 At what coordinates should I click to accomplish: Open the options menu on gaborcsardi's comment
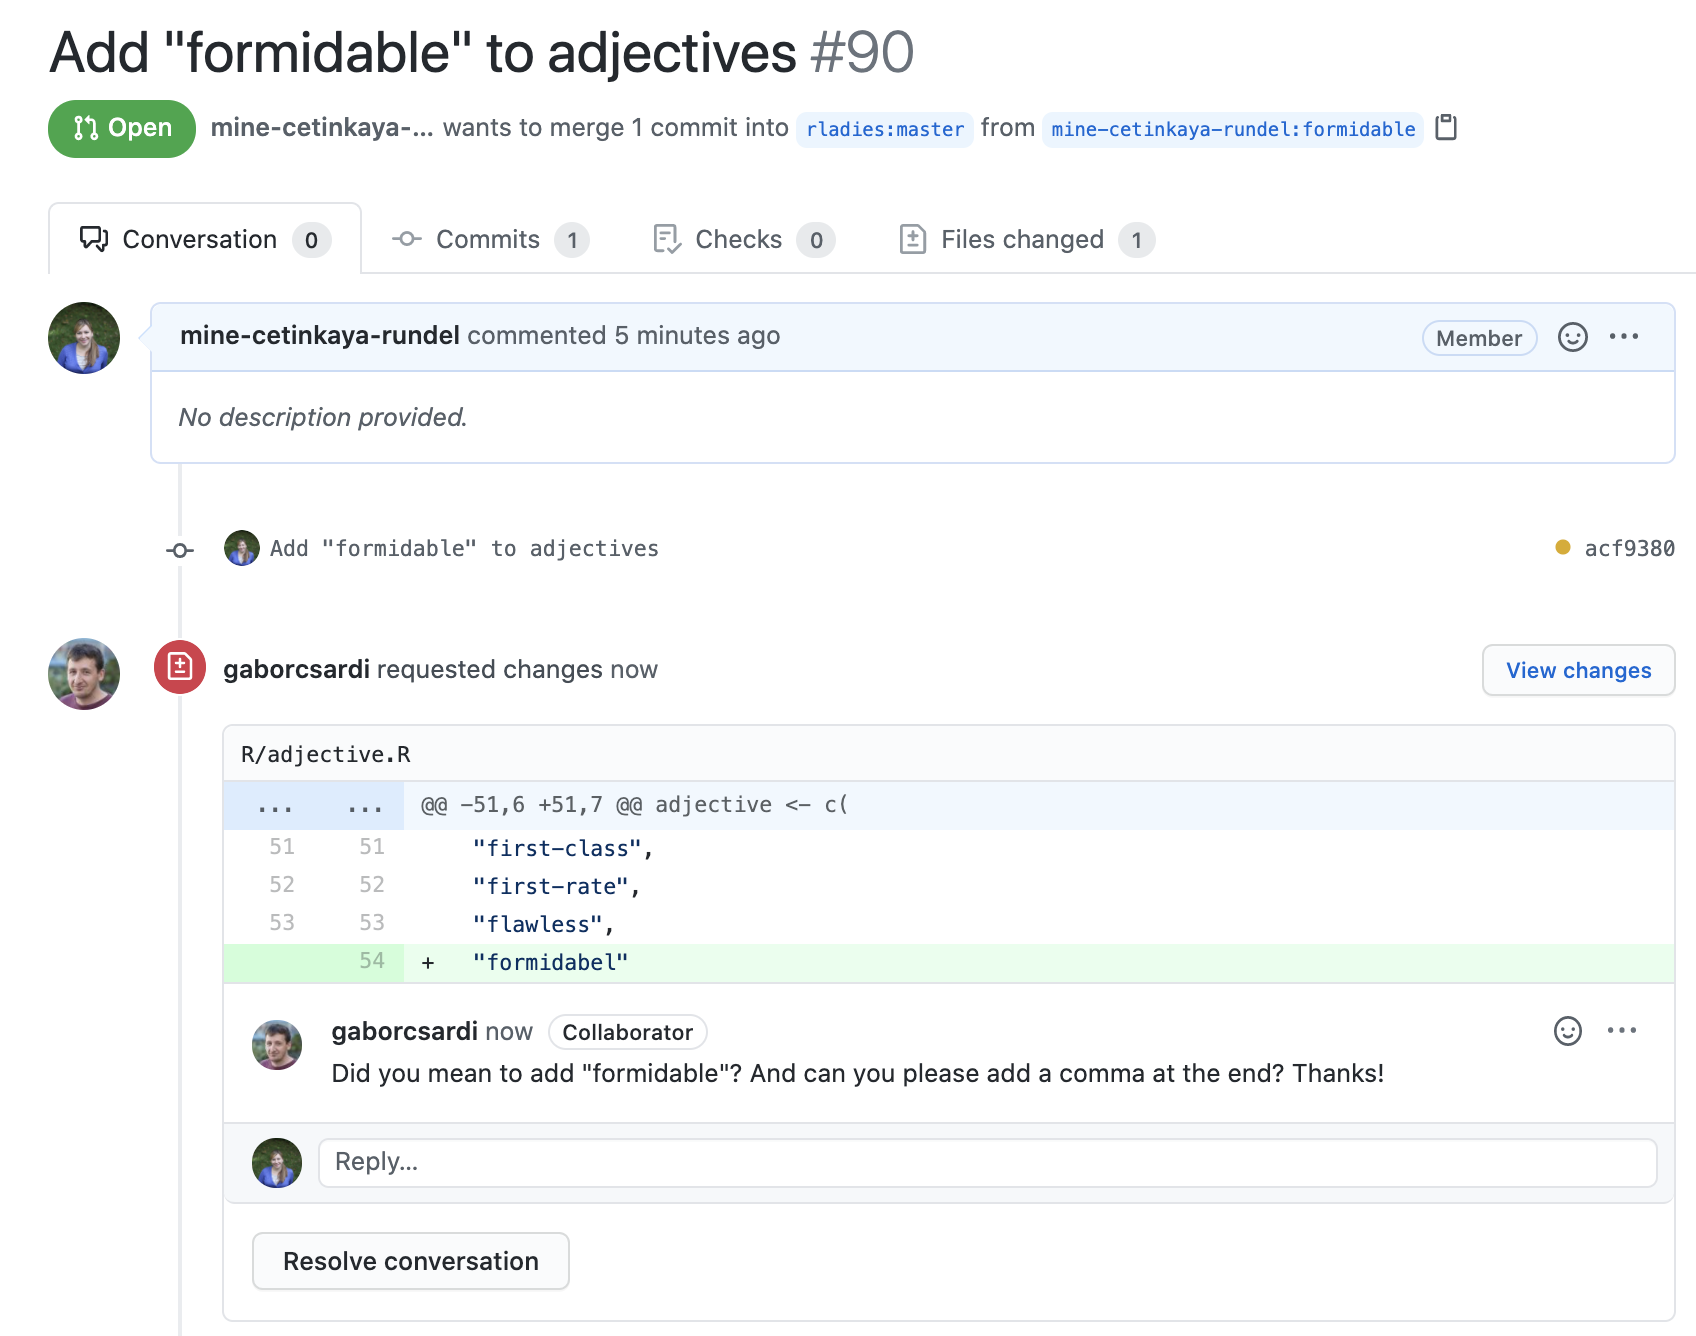point(1623,1030)
